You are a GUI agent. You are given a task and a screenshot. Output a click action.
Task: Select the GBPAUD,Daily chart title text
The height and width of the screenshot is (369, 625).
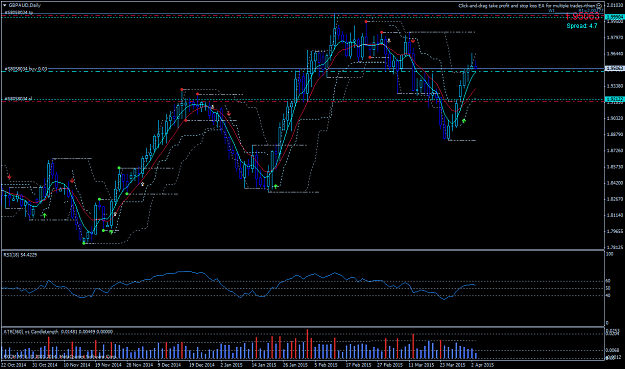[25, 5]
